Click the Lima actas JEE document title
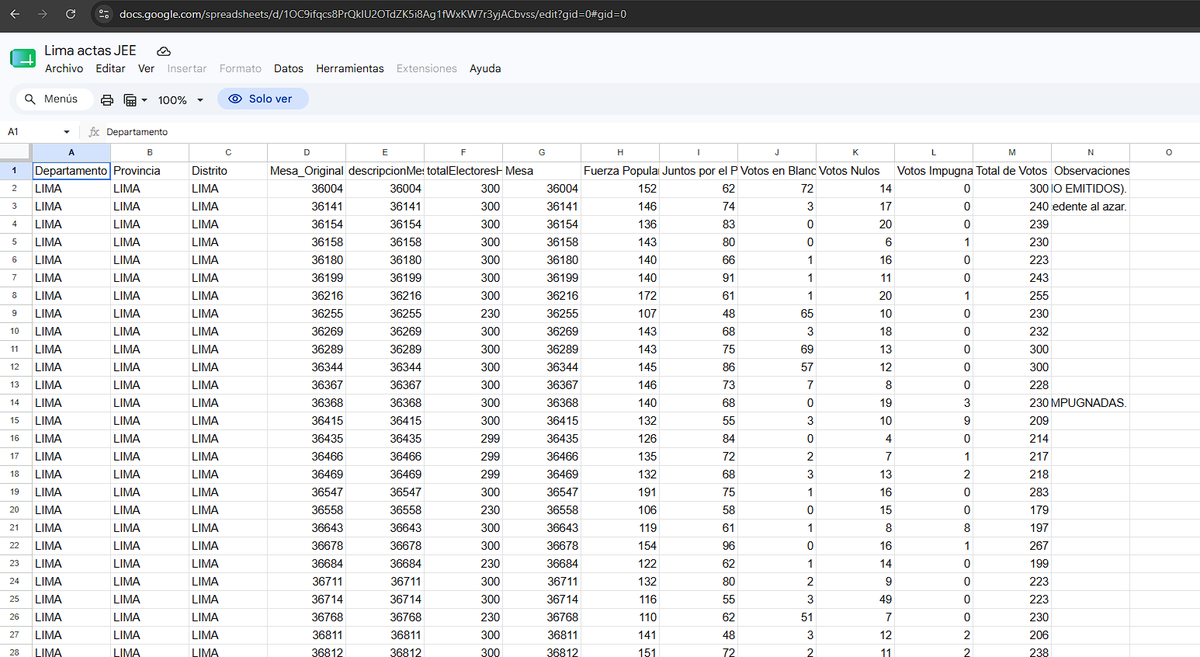 [90, 51]
